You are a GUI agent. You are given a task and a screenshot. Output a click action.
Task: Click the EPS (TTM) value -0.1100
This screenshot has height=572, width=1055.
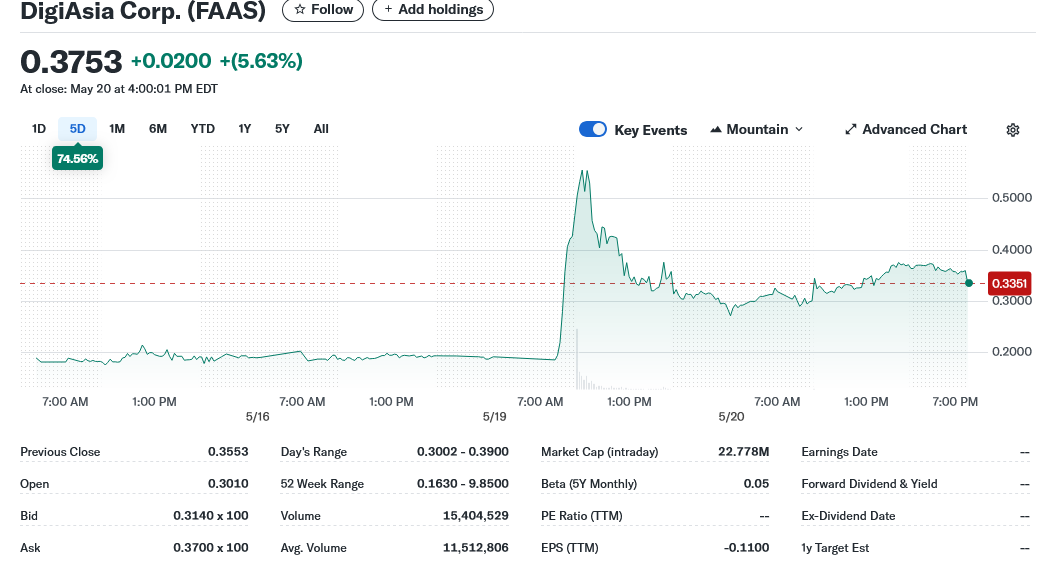pos(746,548)
